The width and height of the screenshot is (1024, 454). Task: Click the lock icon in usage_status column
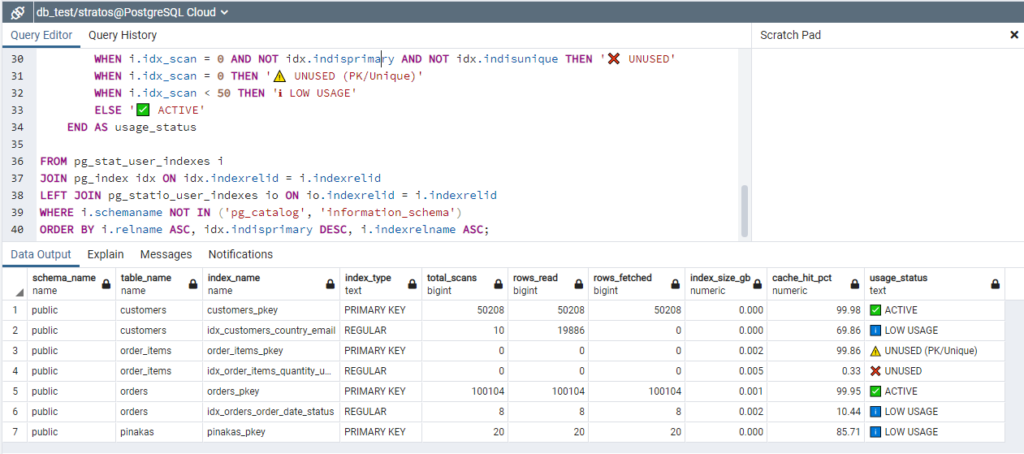coord(995,284)
